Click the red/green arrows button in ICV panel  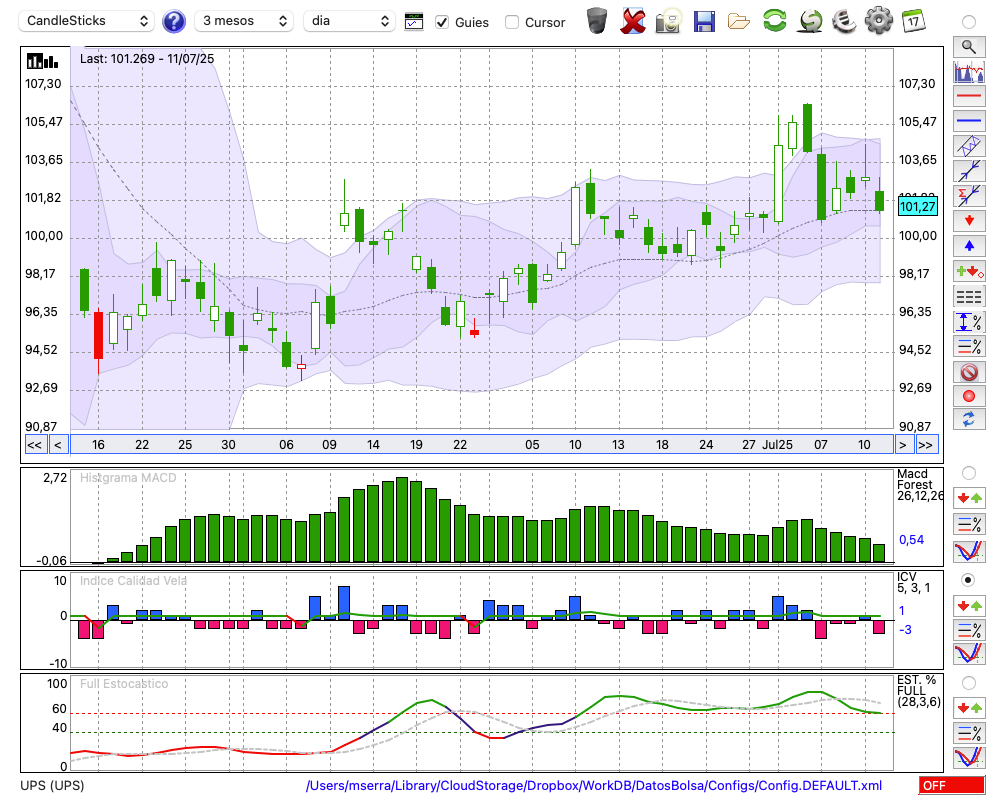coord(969,605)
